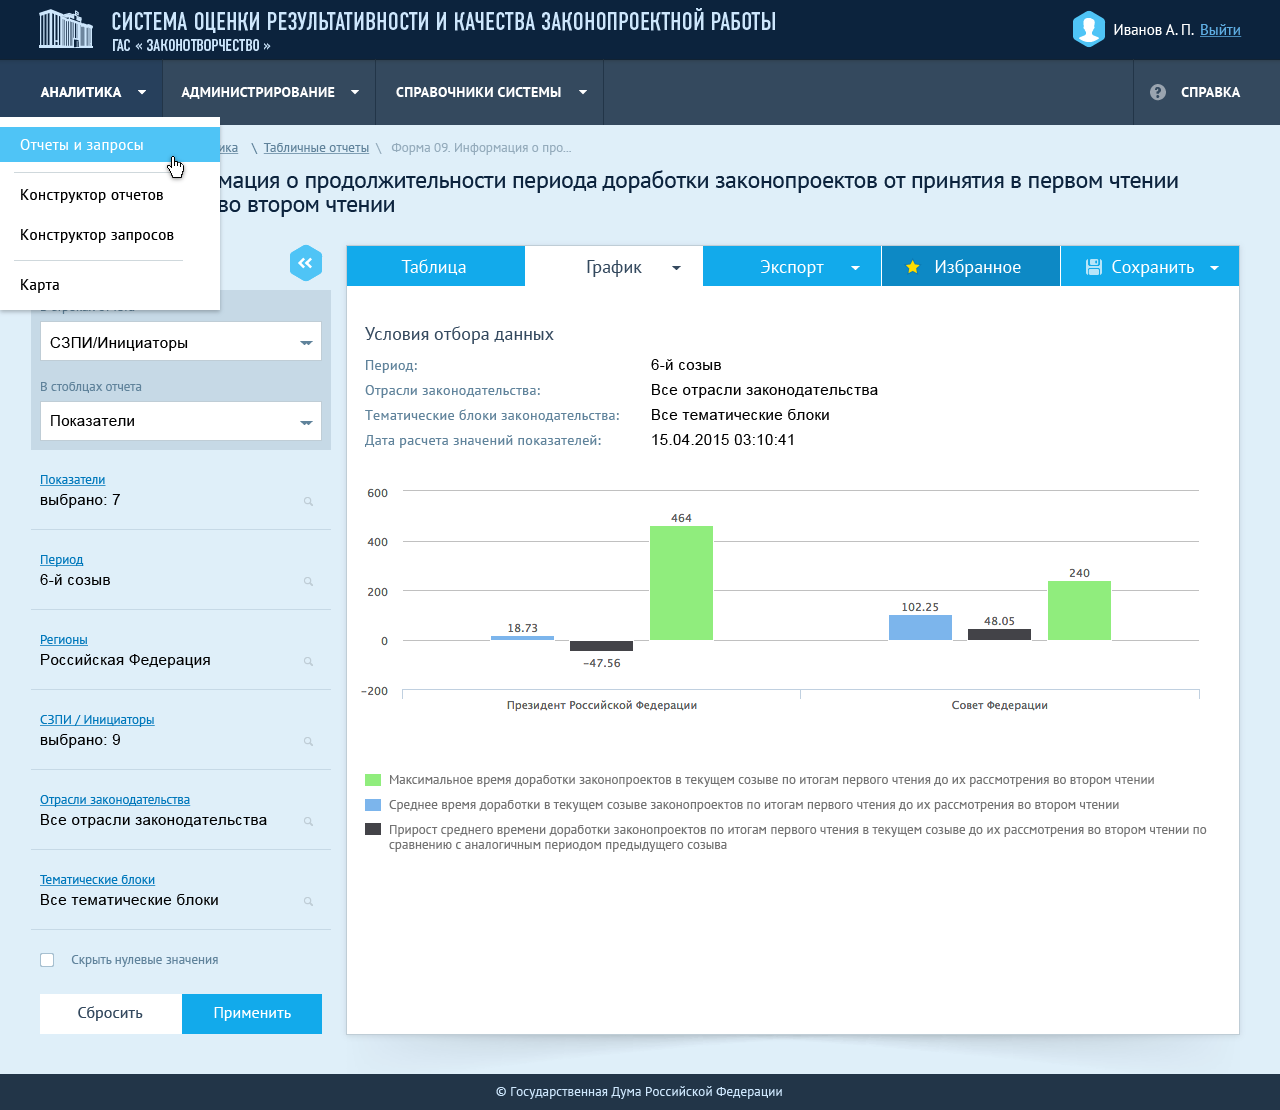Click the Совет Федерации axis label

point(1000,705)
